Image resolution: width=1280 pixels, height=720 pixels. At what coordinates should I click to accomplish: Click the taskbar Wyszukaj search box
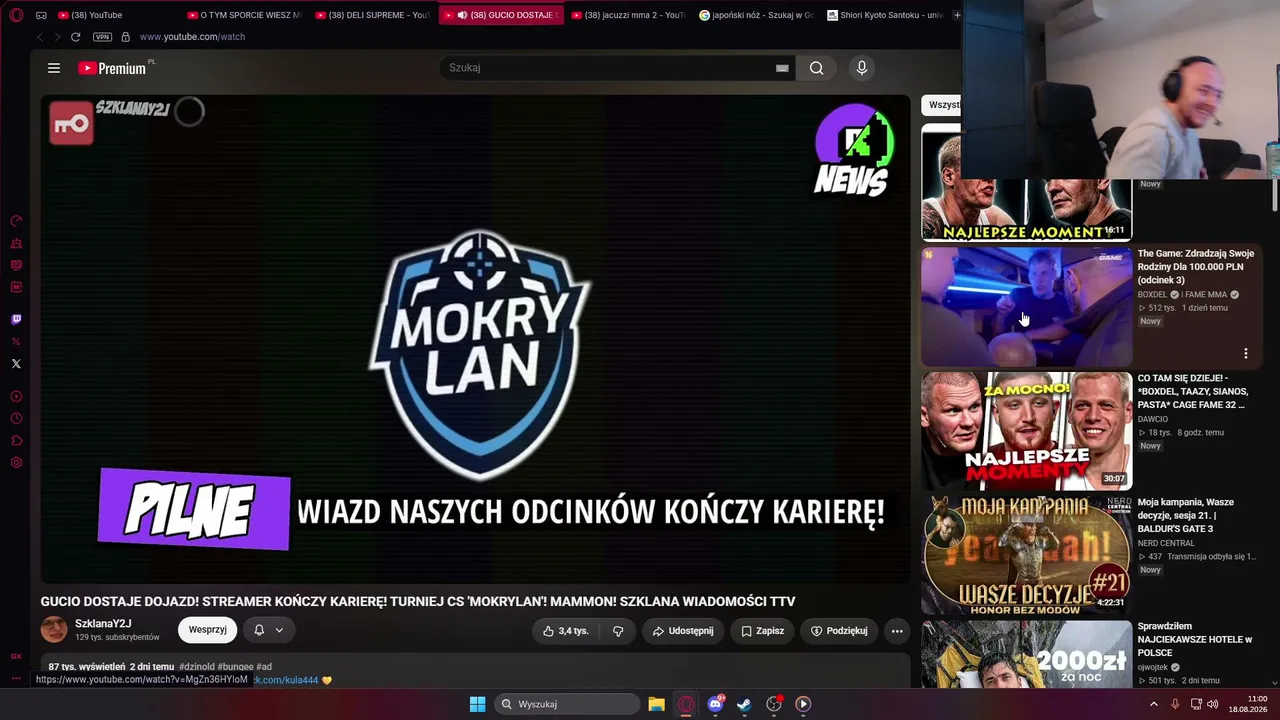(567, 704)
